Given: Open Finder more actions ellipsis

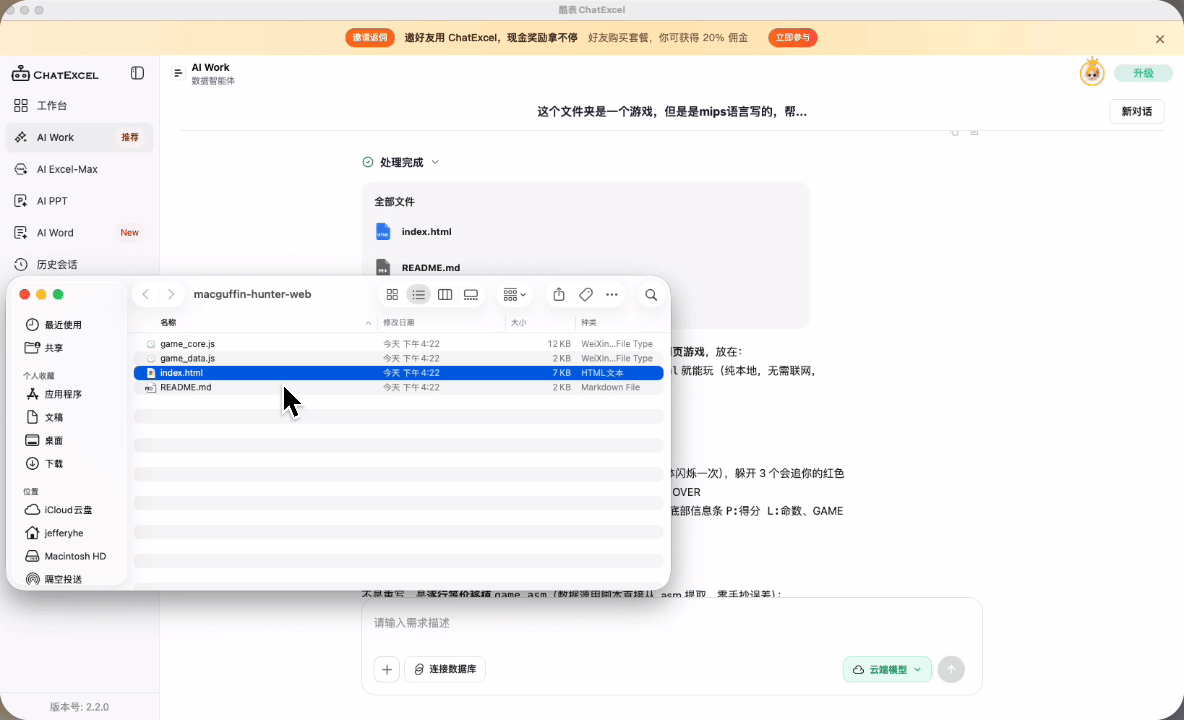Looking at the screenshot, I should coord(612,294).
